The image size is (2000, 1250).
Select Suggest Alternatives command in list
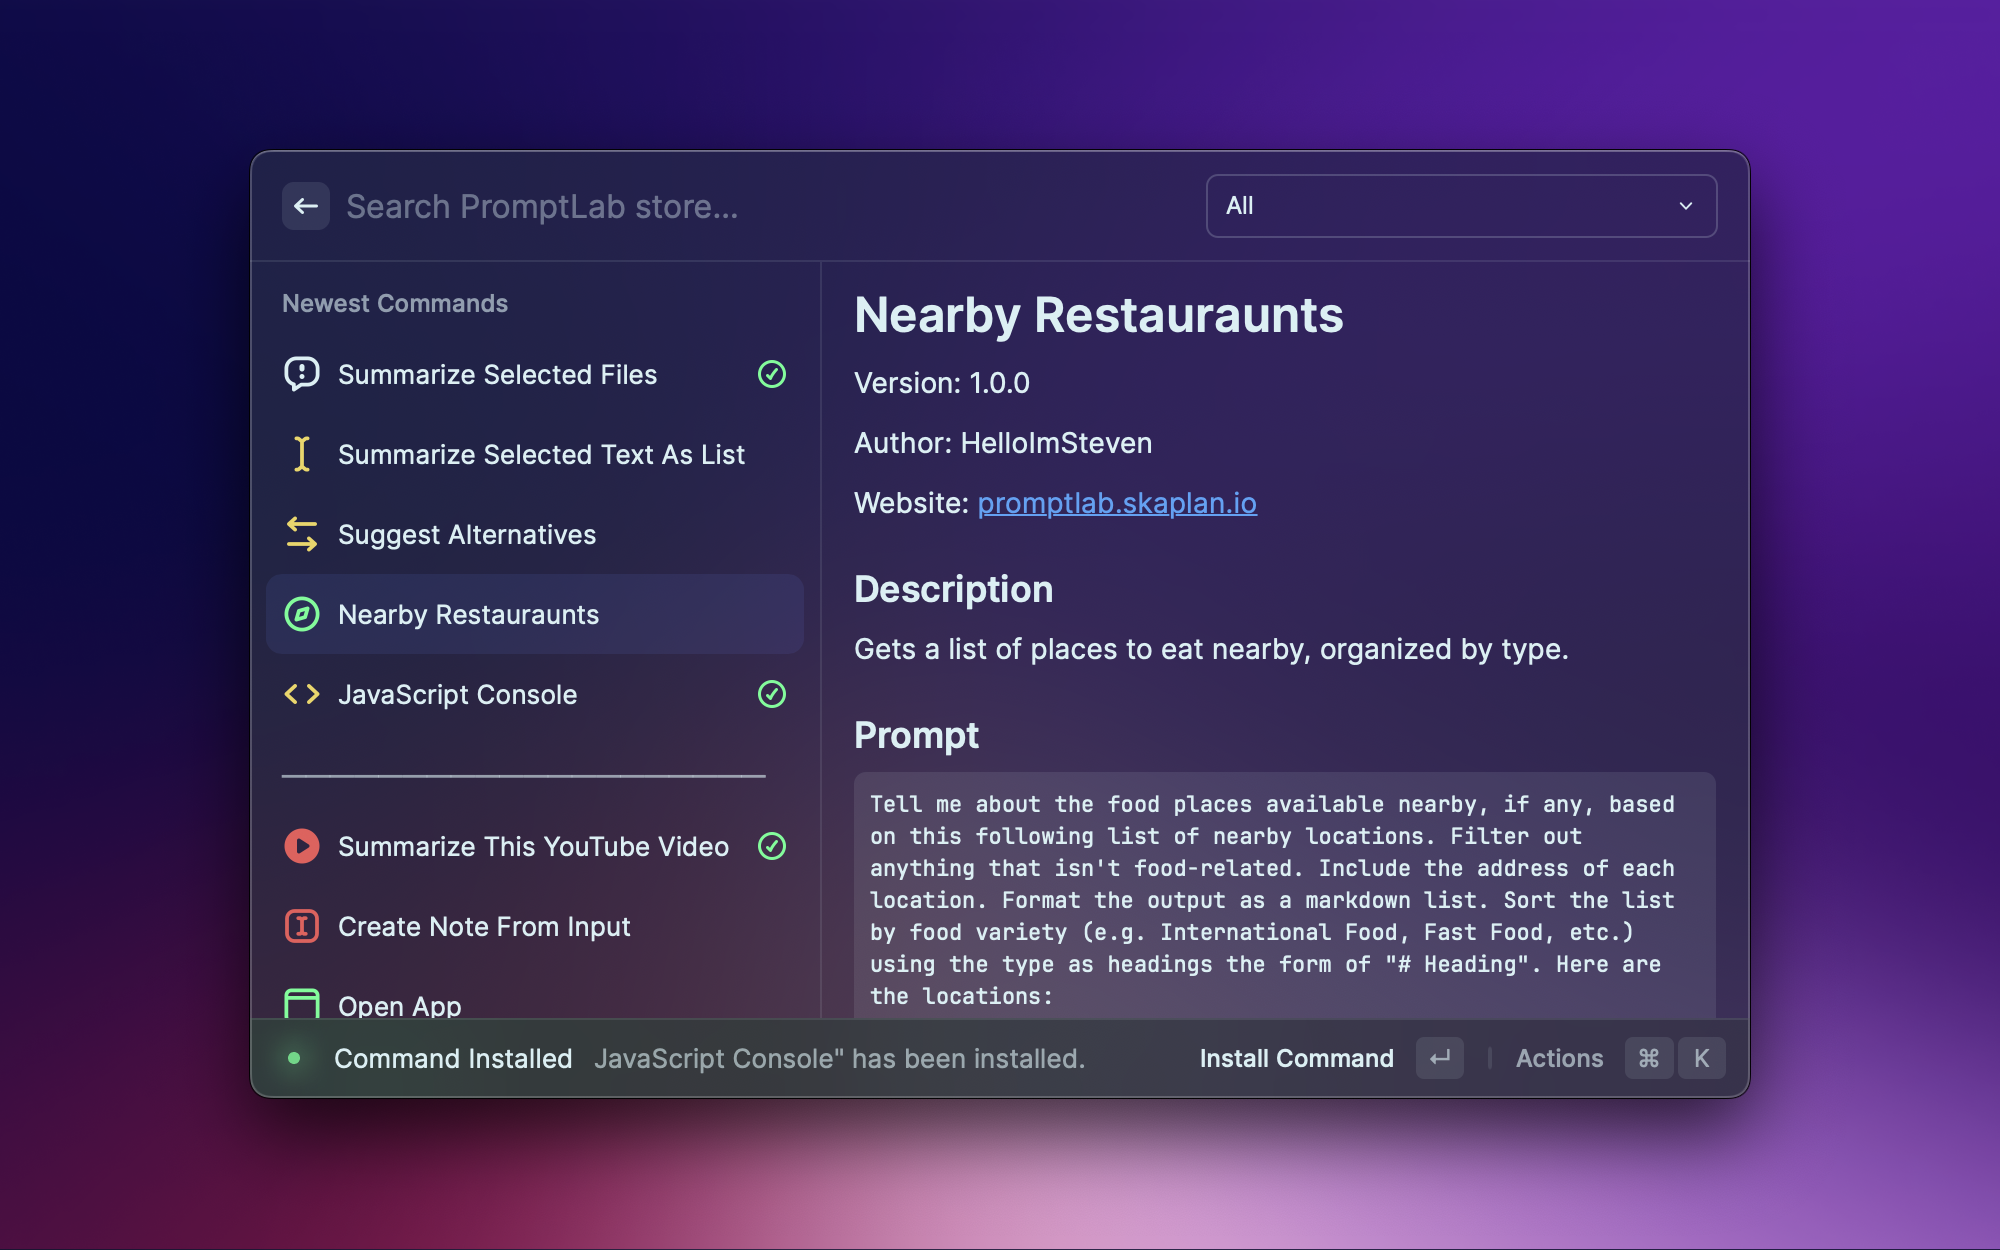[466, 534]
